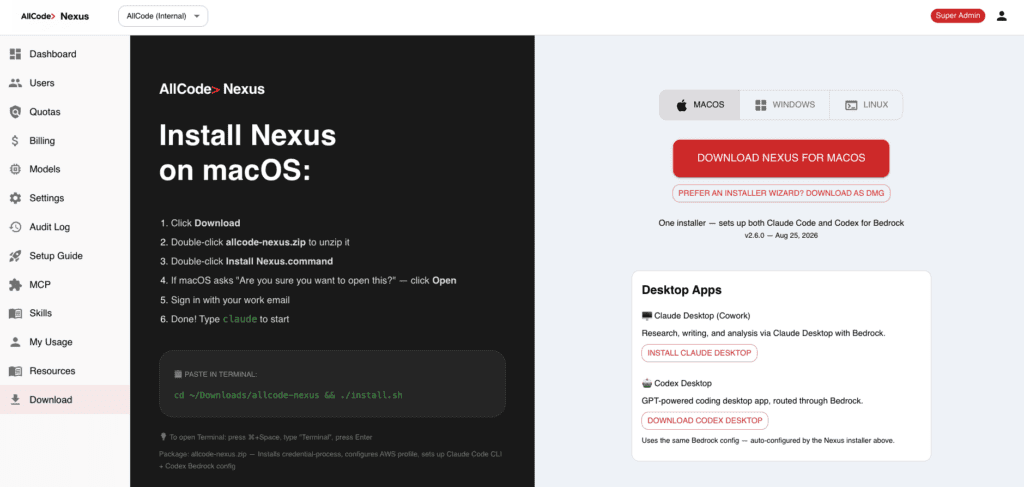Screen dimensions: 1024x487
Task: Navigate to Billing
Action: [65, 140]
